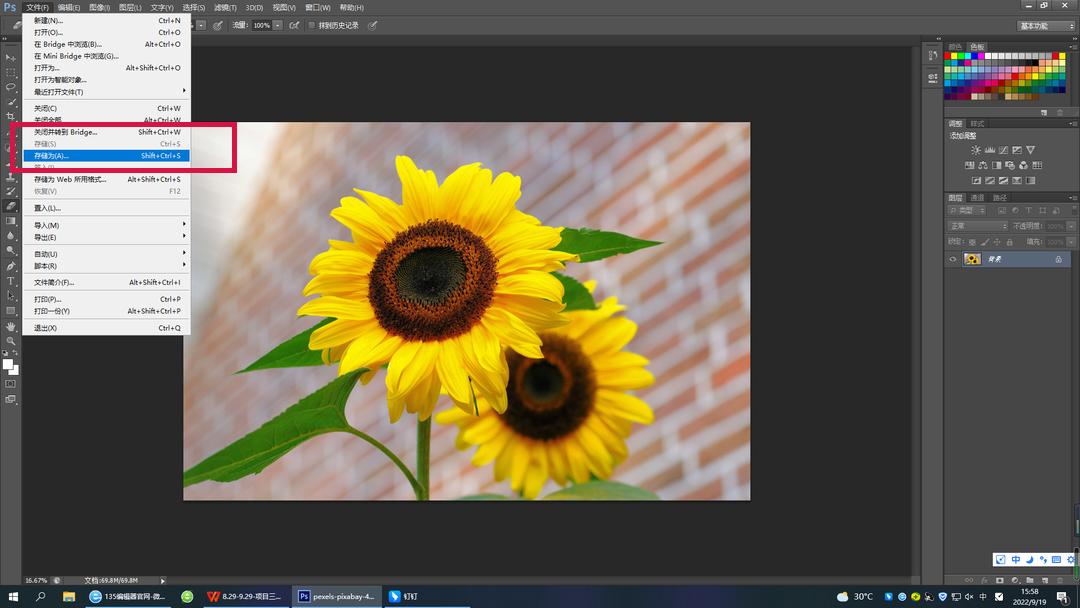
Task: Select the Zoom magnifier tool
Action: (x=11, y=341)
